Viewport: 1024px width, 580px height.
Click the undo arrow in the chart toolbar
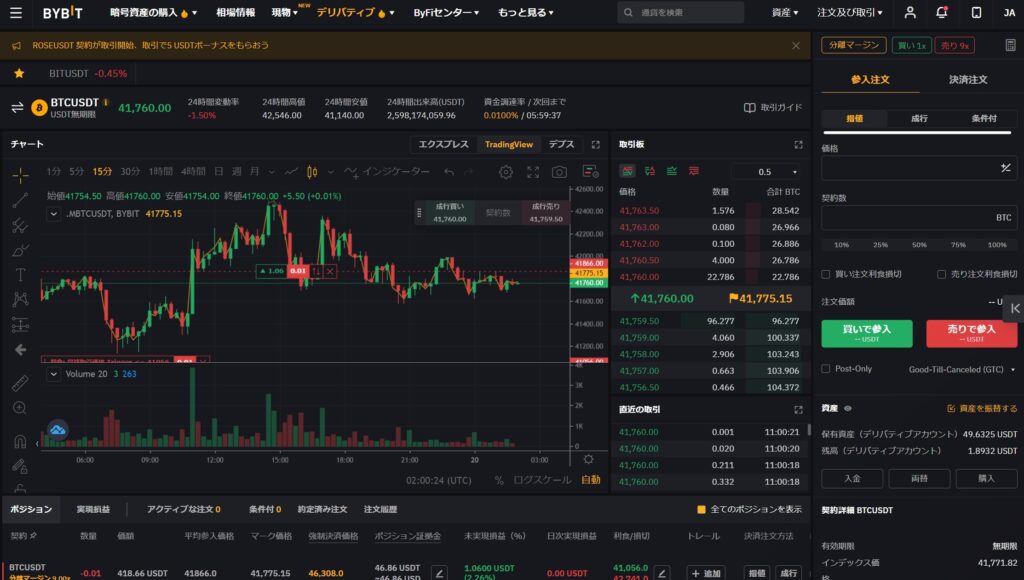pyautogui.click(x=449, y=172)
